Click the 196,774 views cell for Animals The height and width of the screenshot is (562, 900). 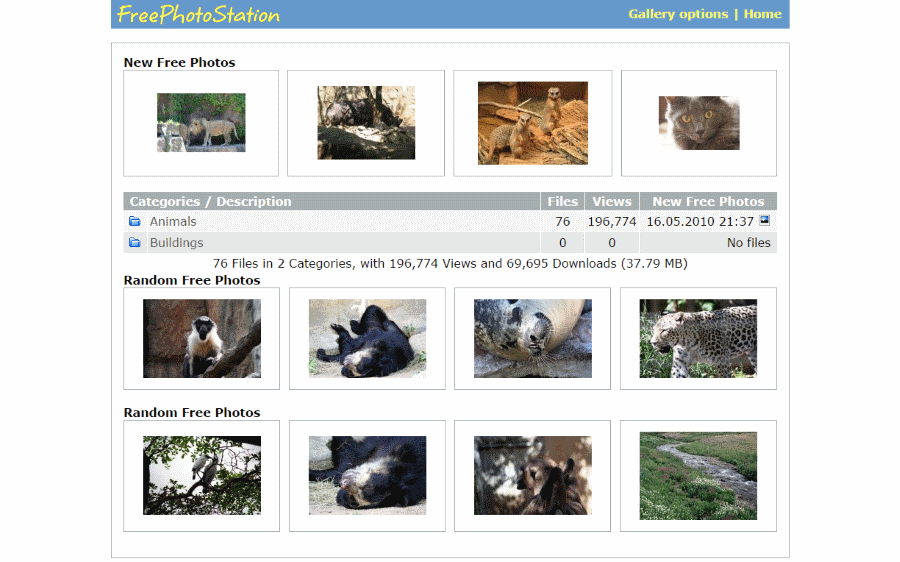point(612,222)
